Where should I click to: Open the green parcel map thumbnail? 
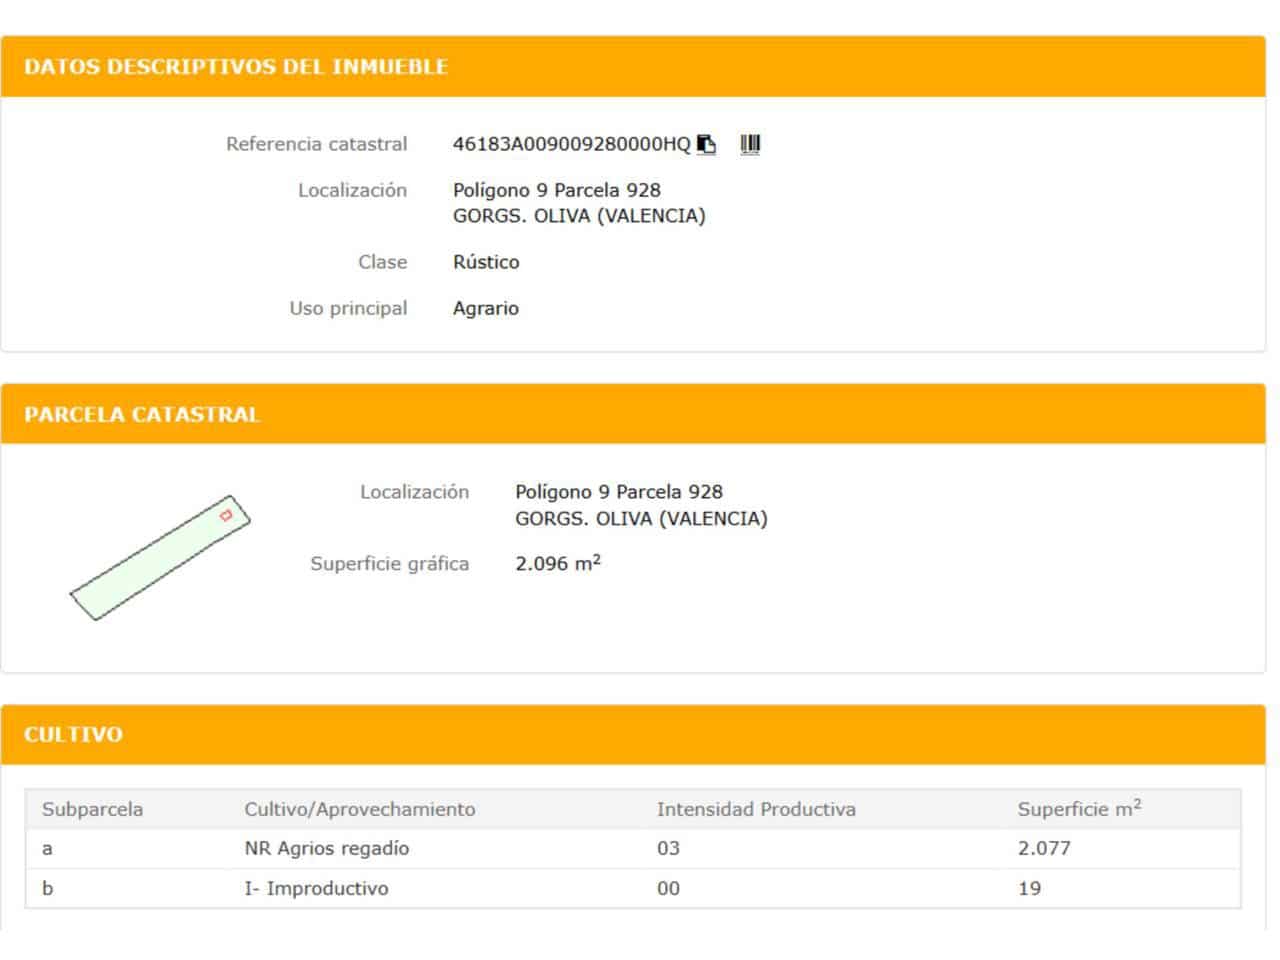click(159, 557)
